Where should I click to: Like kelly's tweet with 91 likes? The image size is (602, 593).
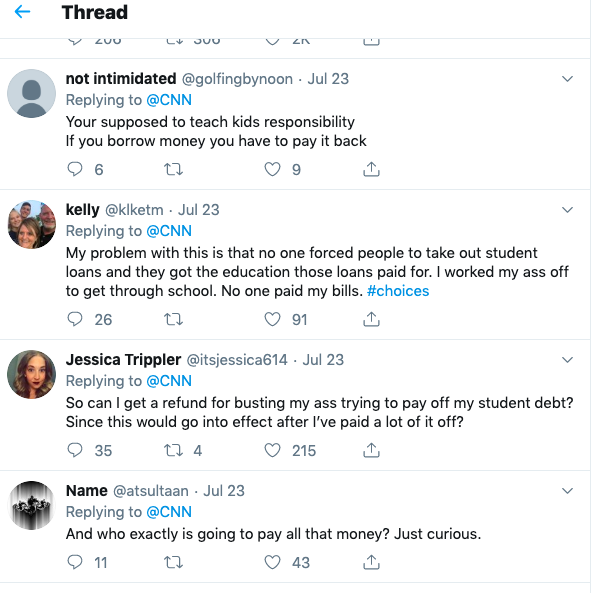(x=272, y=320)
